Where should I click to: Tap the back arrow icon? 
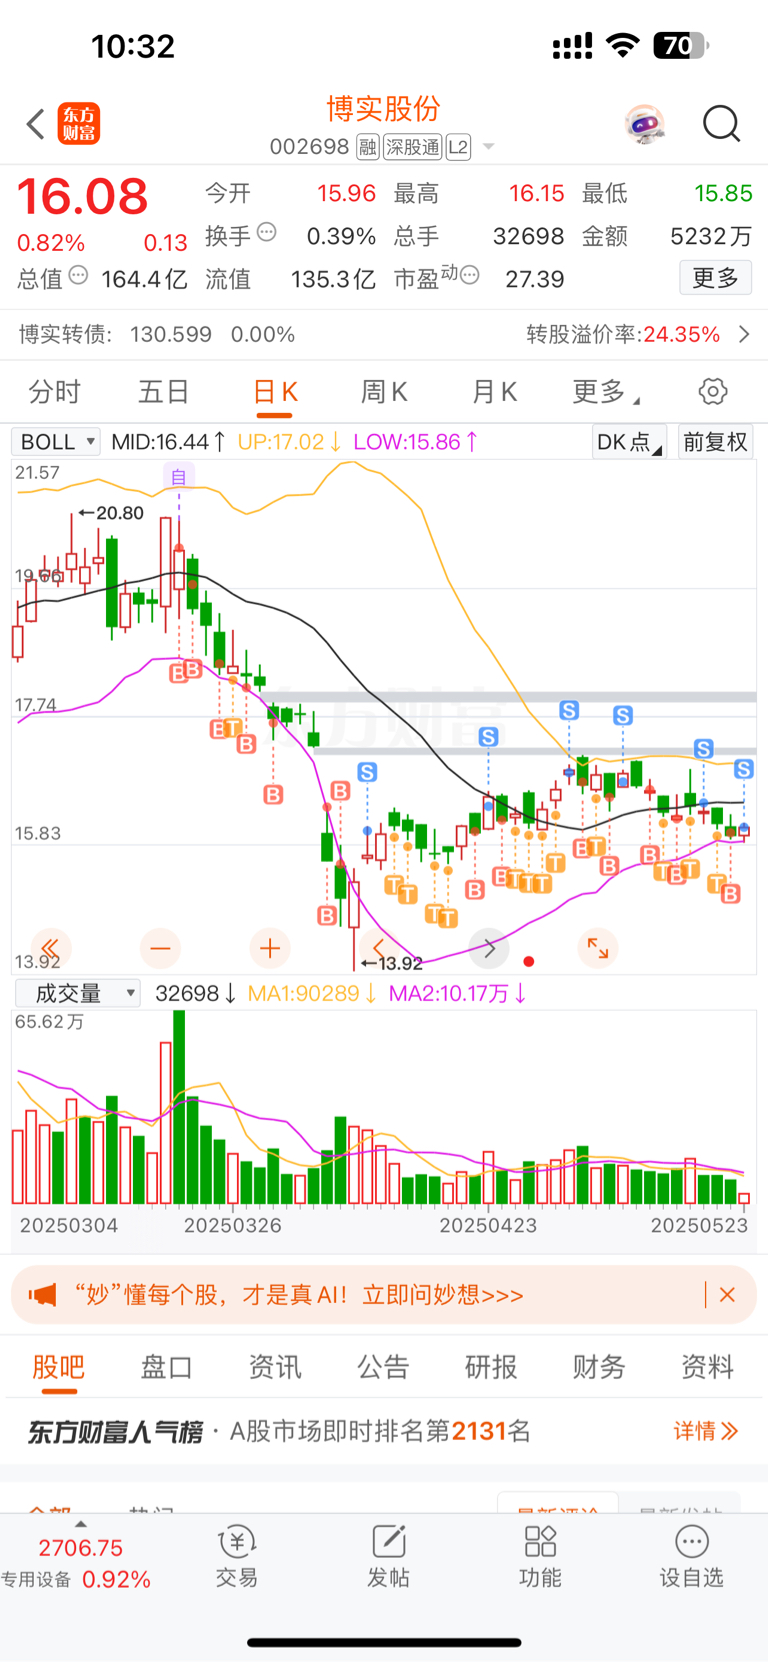tap(36, 125)
